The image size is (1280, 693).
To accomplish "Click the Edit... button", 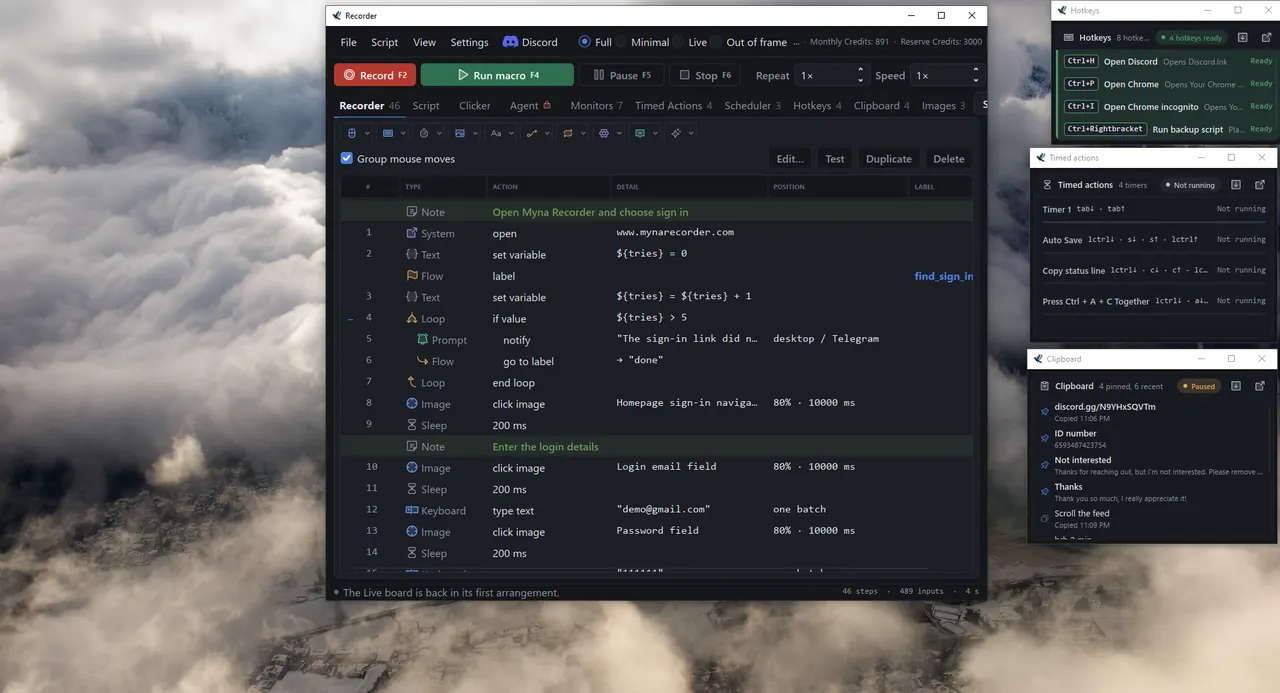I will (x=790, y=158).
